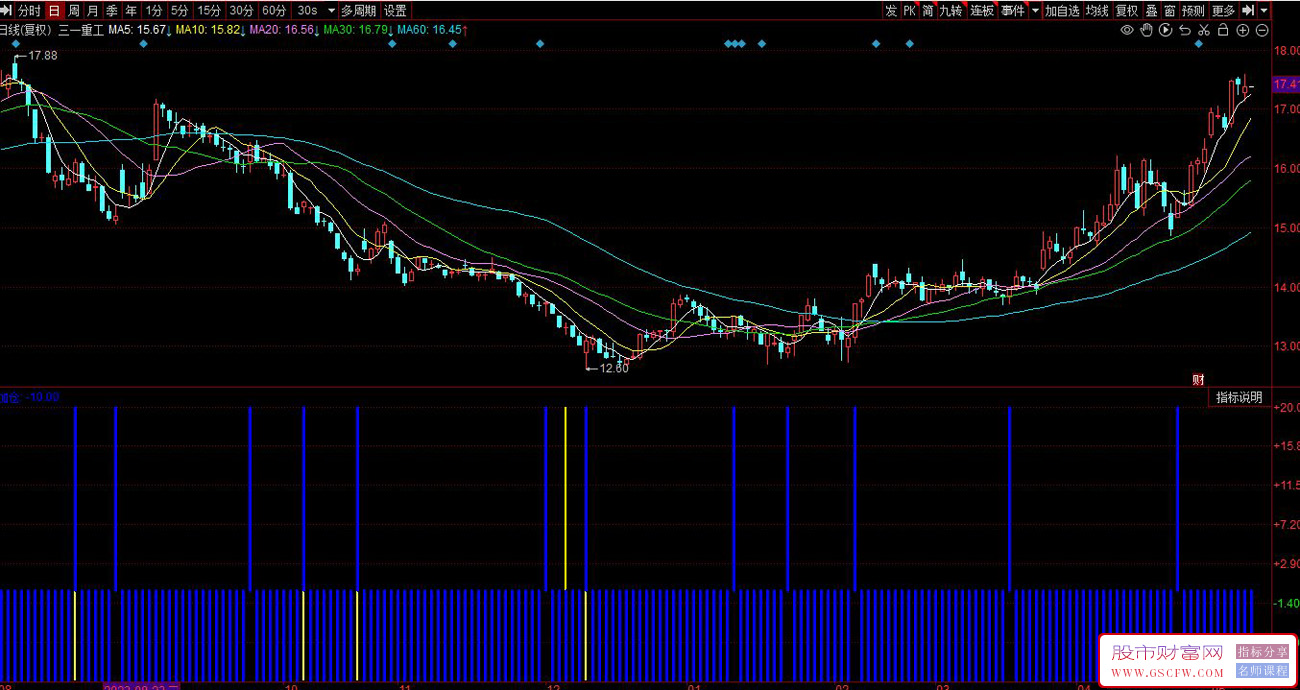
Task: Select the 季 quarterly period tab
Action: pyautogui.click(x=111, y=10)
